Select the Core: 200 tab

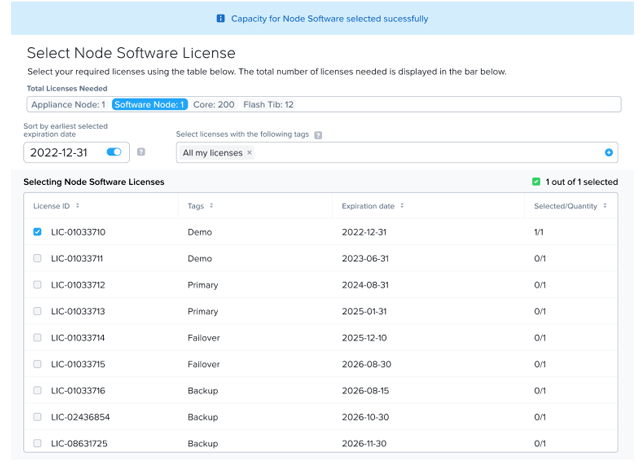[x=214, y=105]
